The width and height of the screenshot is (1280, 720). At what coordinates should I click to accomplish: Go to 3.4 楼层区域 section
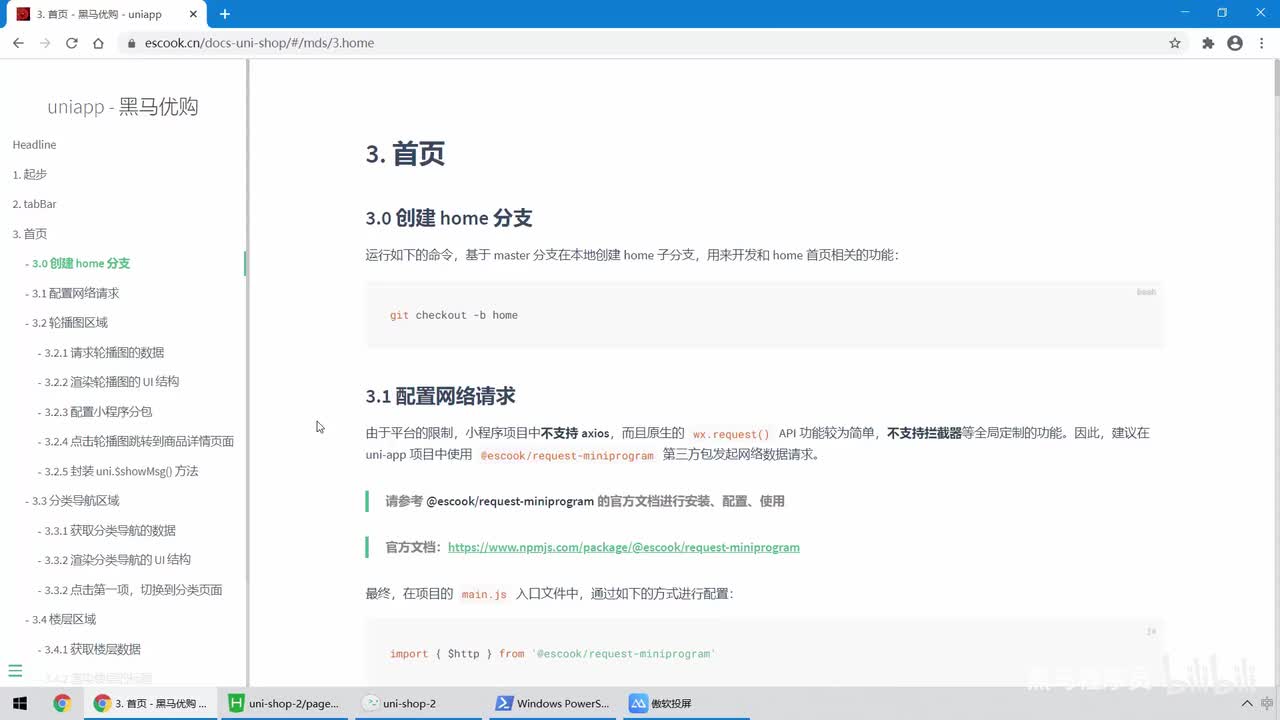click(x=64, y=620)
